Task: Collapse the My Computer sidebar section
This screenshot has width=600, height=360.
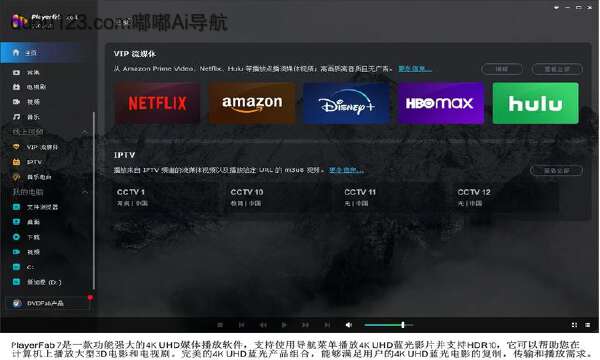Action: pyautogui.click(x=85, y=192)
